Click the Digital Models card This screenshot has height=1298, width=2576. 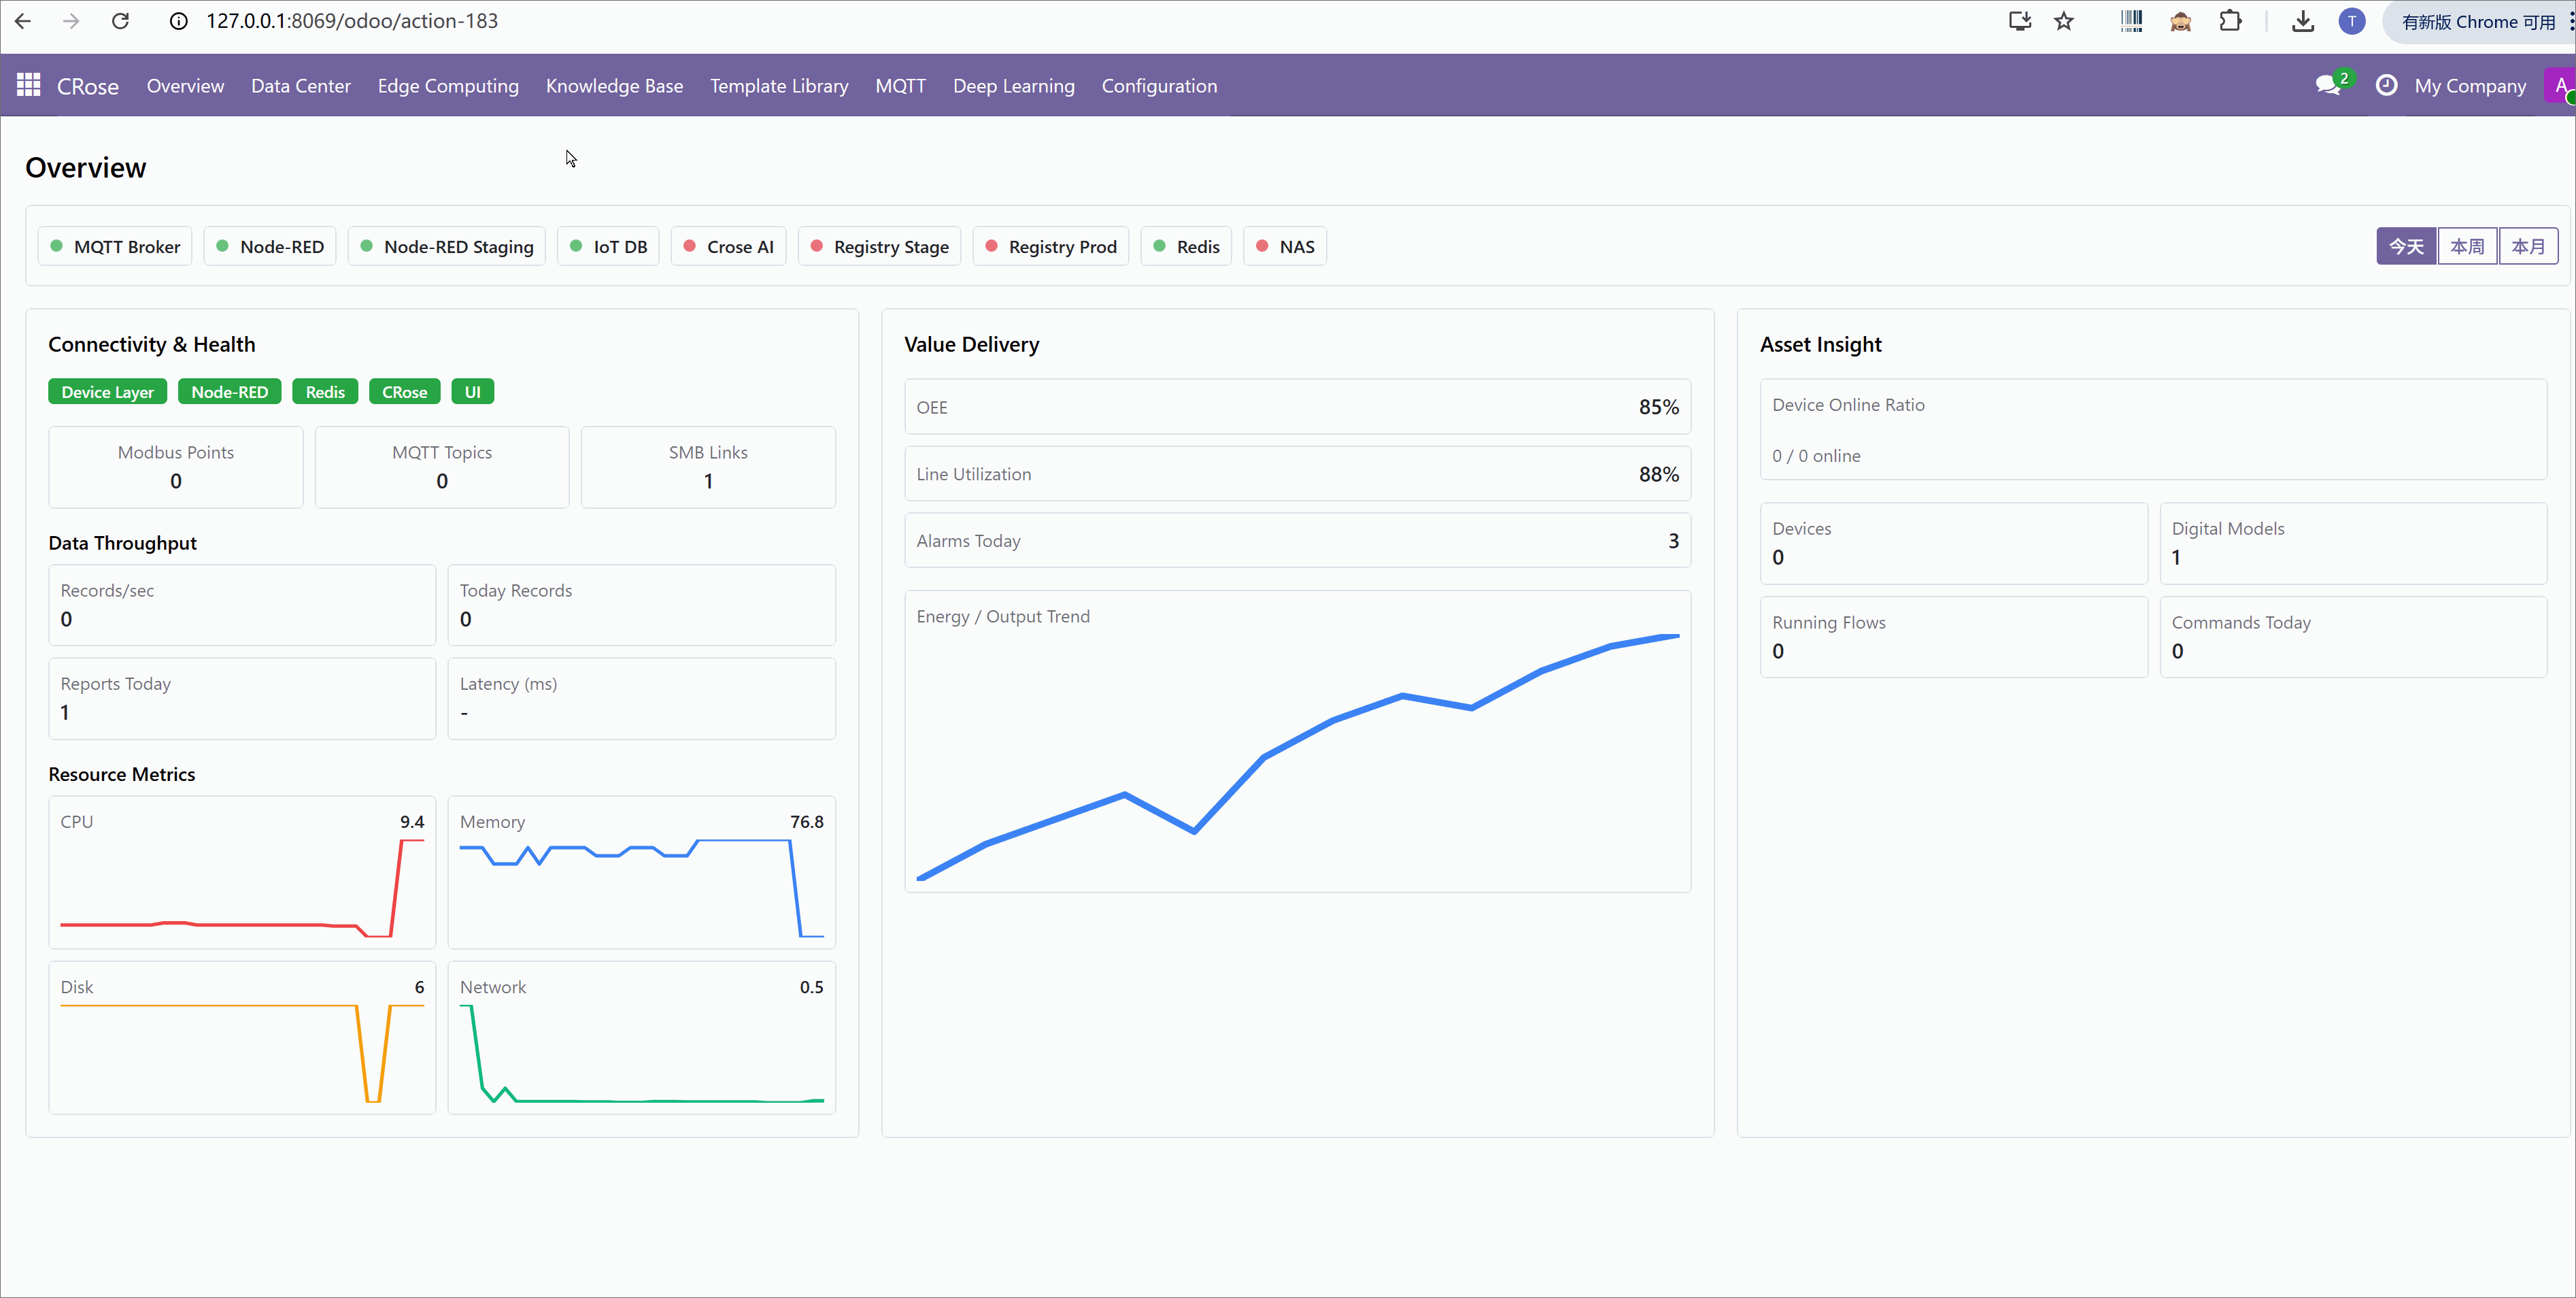(2353, 543)
